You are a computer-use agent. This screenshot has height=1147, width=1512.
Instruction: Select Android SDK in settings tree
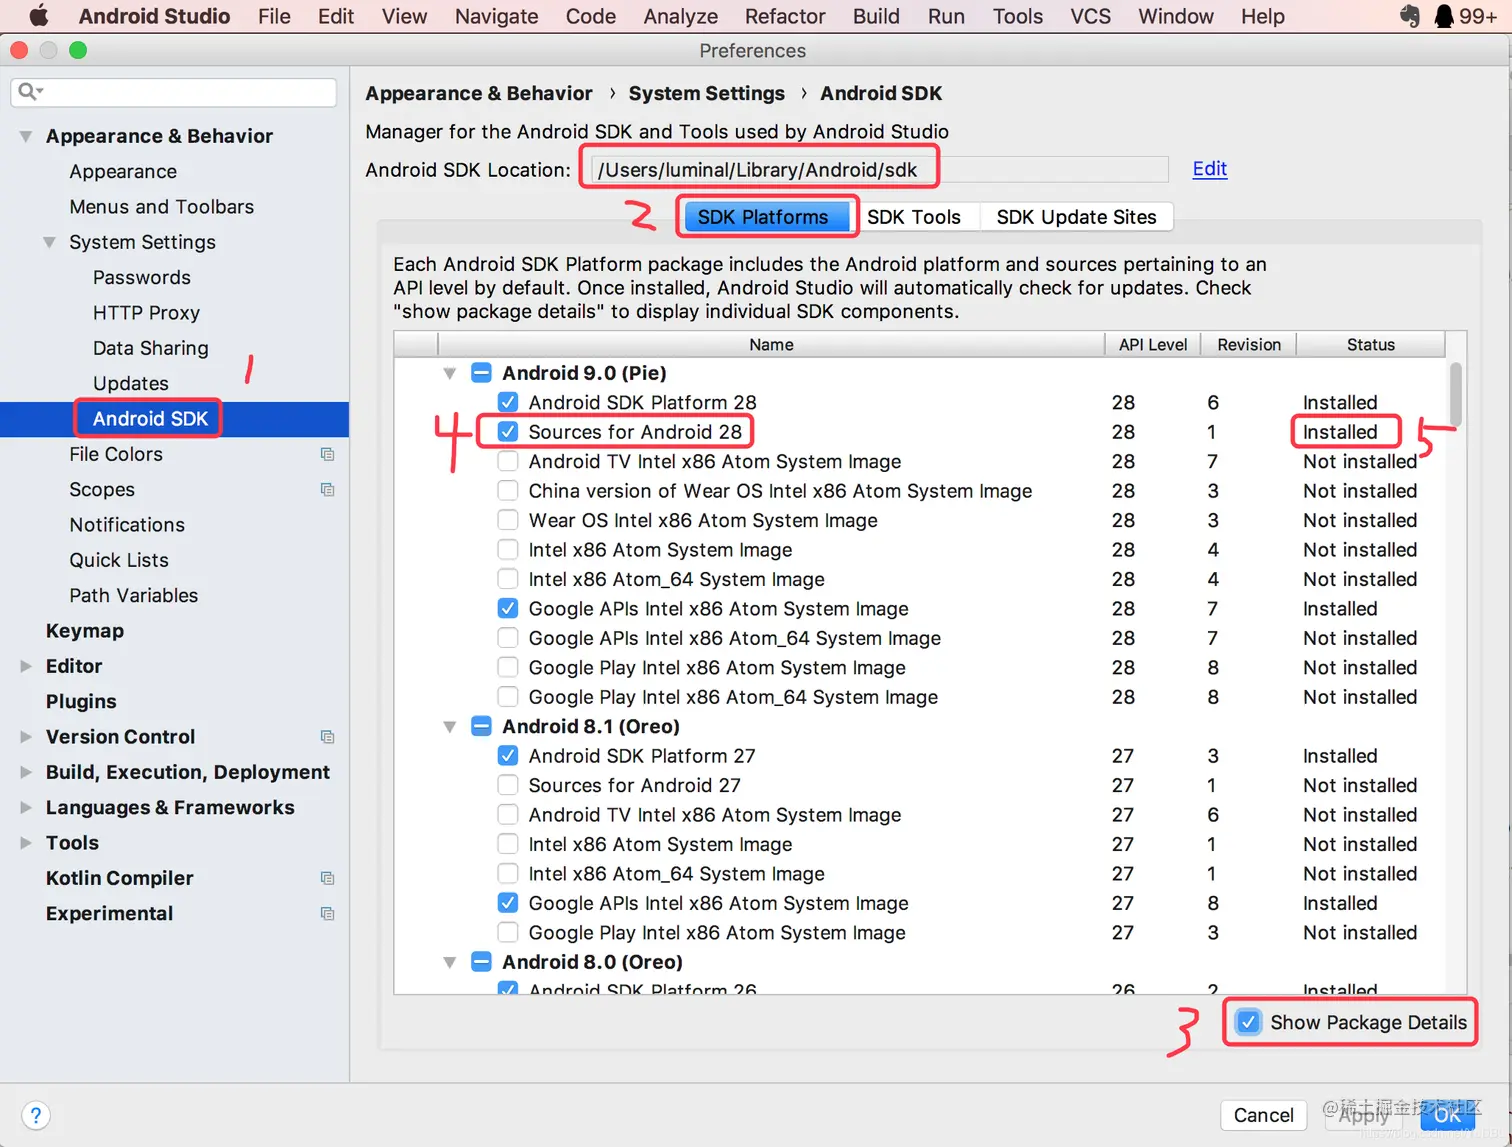pyautogui.click(x=174, y=419)
